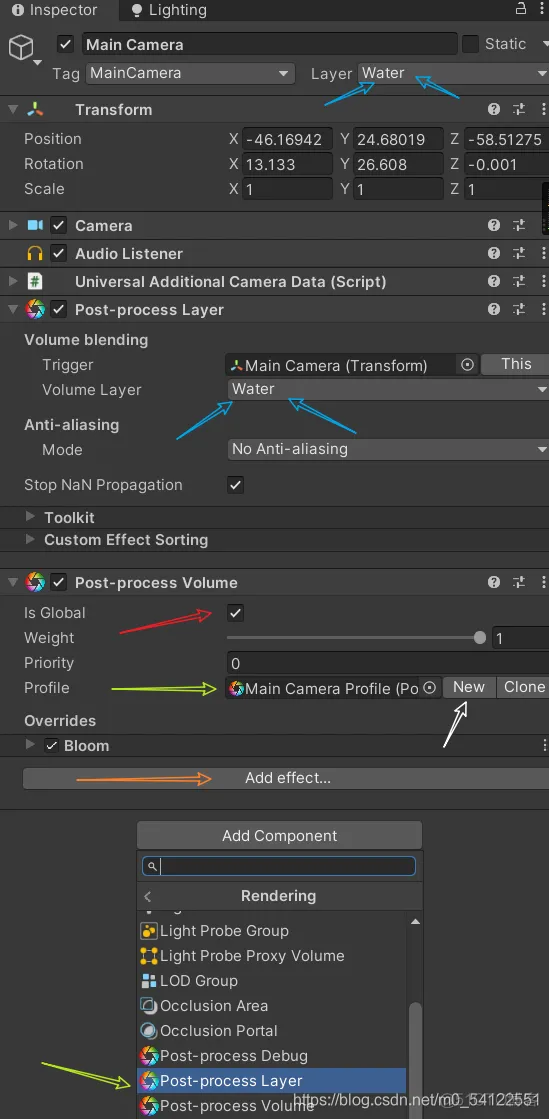
Task: Open Camera component help icon
Action: click(x=493, y=226)
